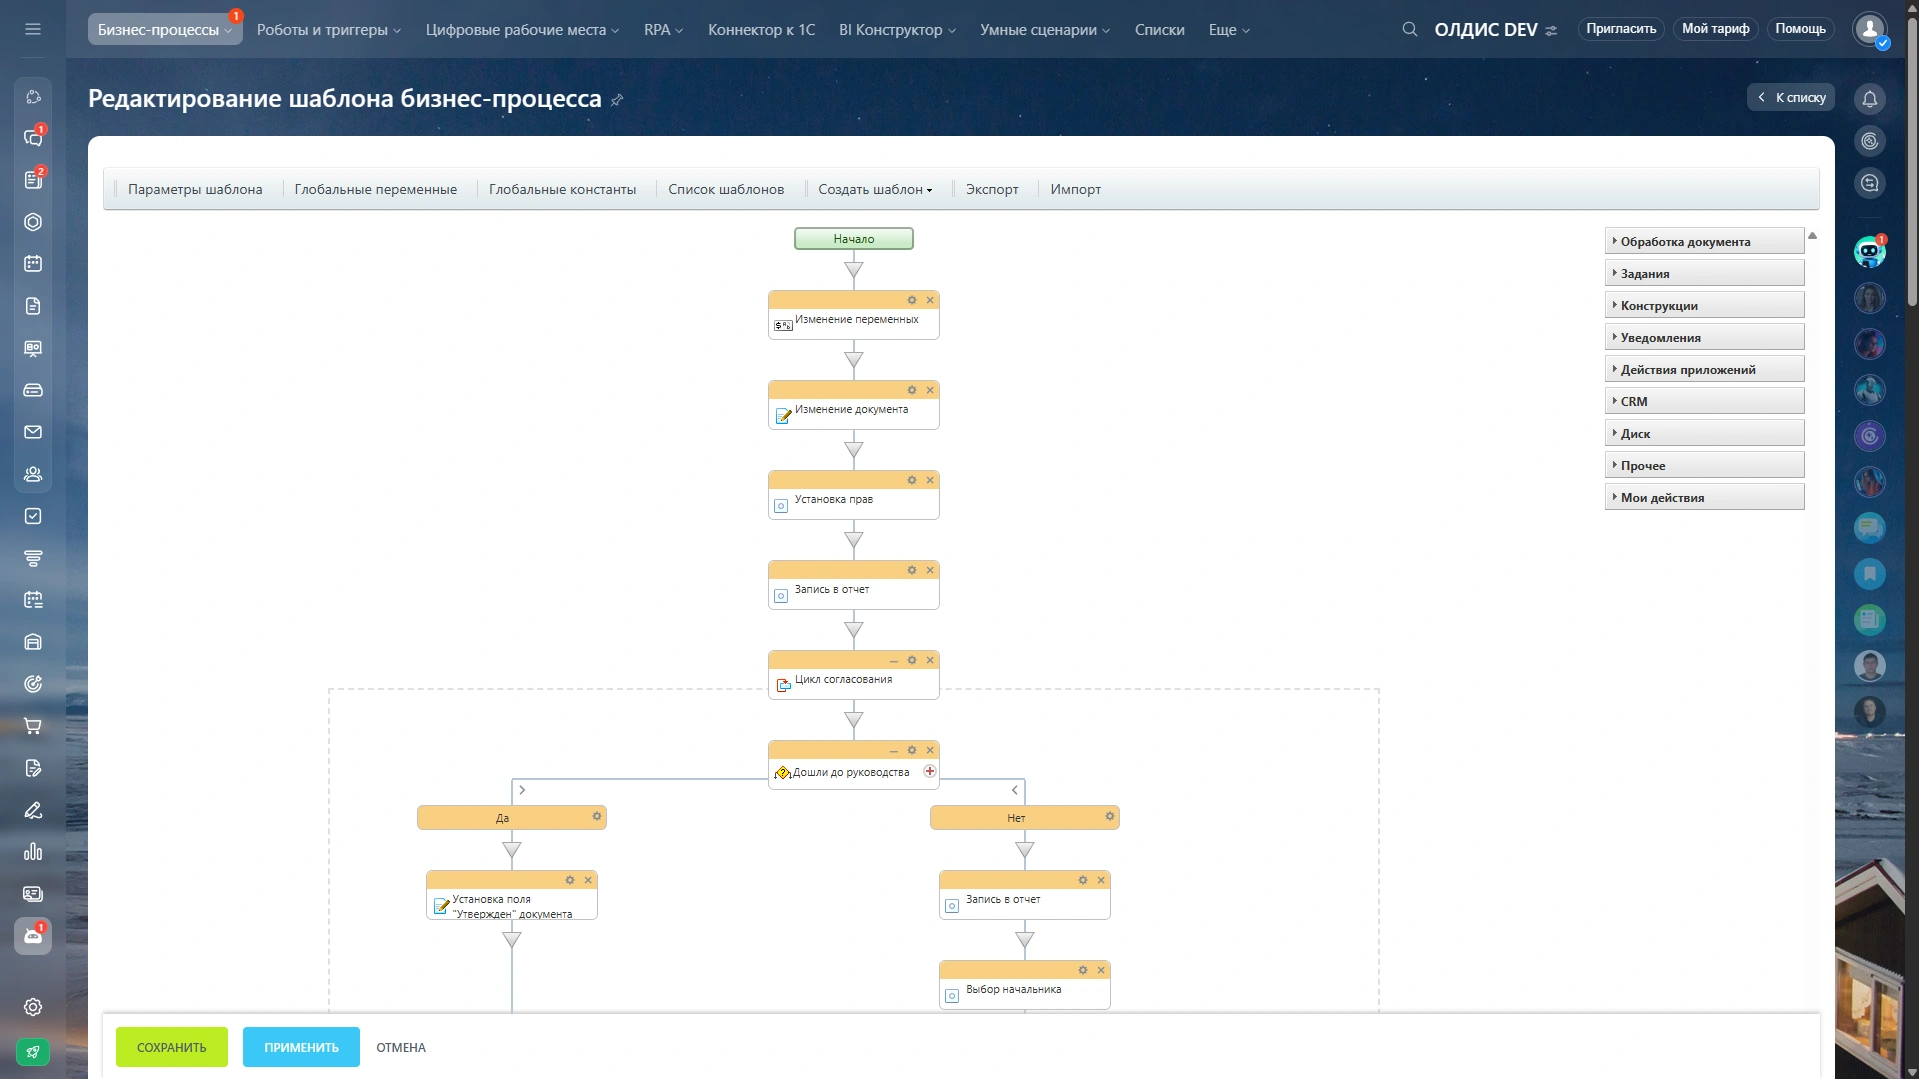This screenshot has width=1919, height=1079.
Task: Go back using К списку button
Action: click(x=1791, y=97)
